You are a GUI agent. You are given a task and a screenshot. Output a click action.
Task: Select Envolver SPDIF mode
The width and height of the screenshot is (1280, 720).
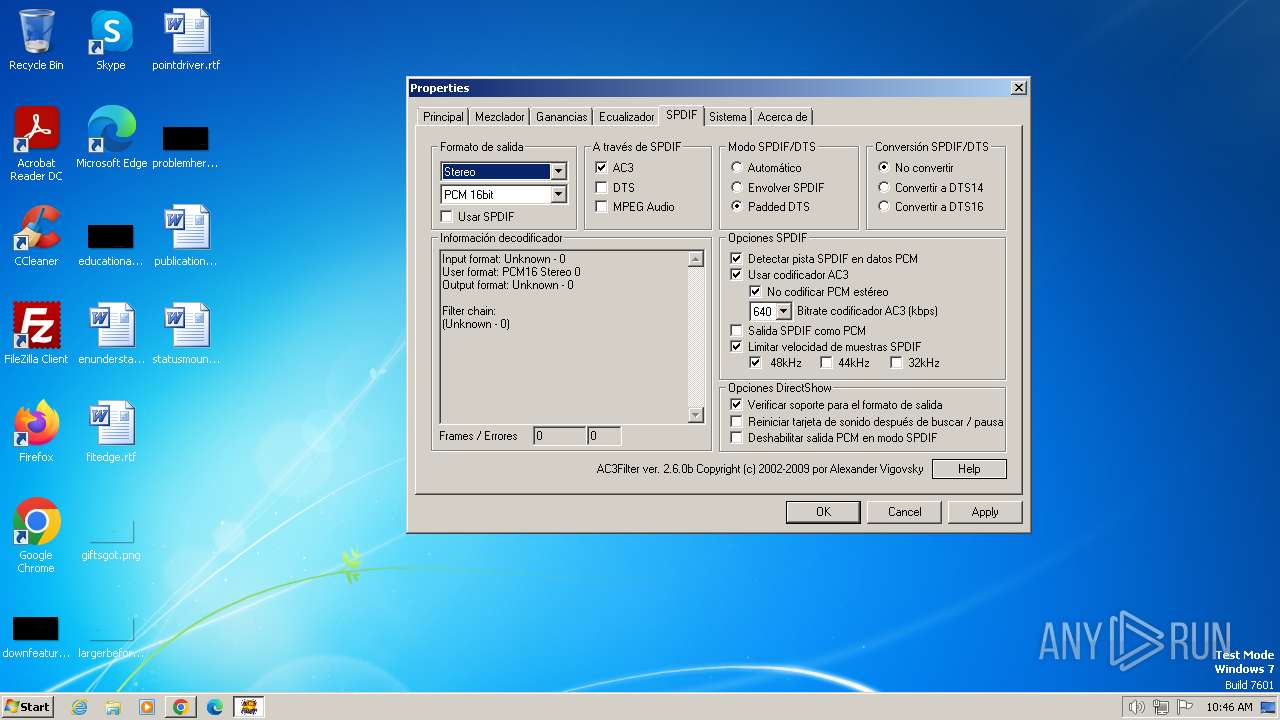coord(737,187)
